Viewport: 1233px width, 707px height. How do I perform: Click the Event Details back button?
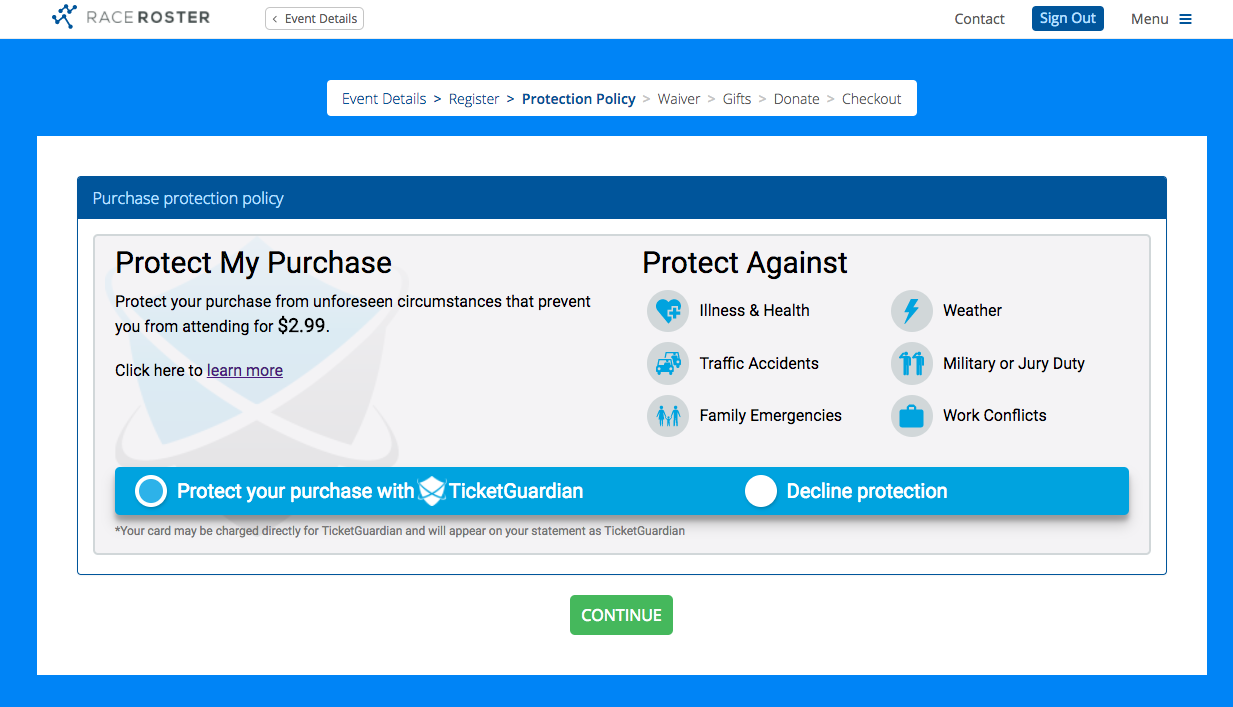coord(314,18)
